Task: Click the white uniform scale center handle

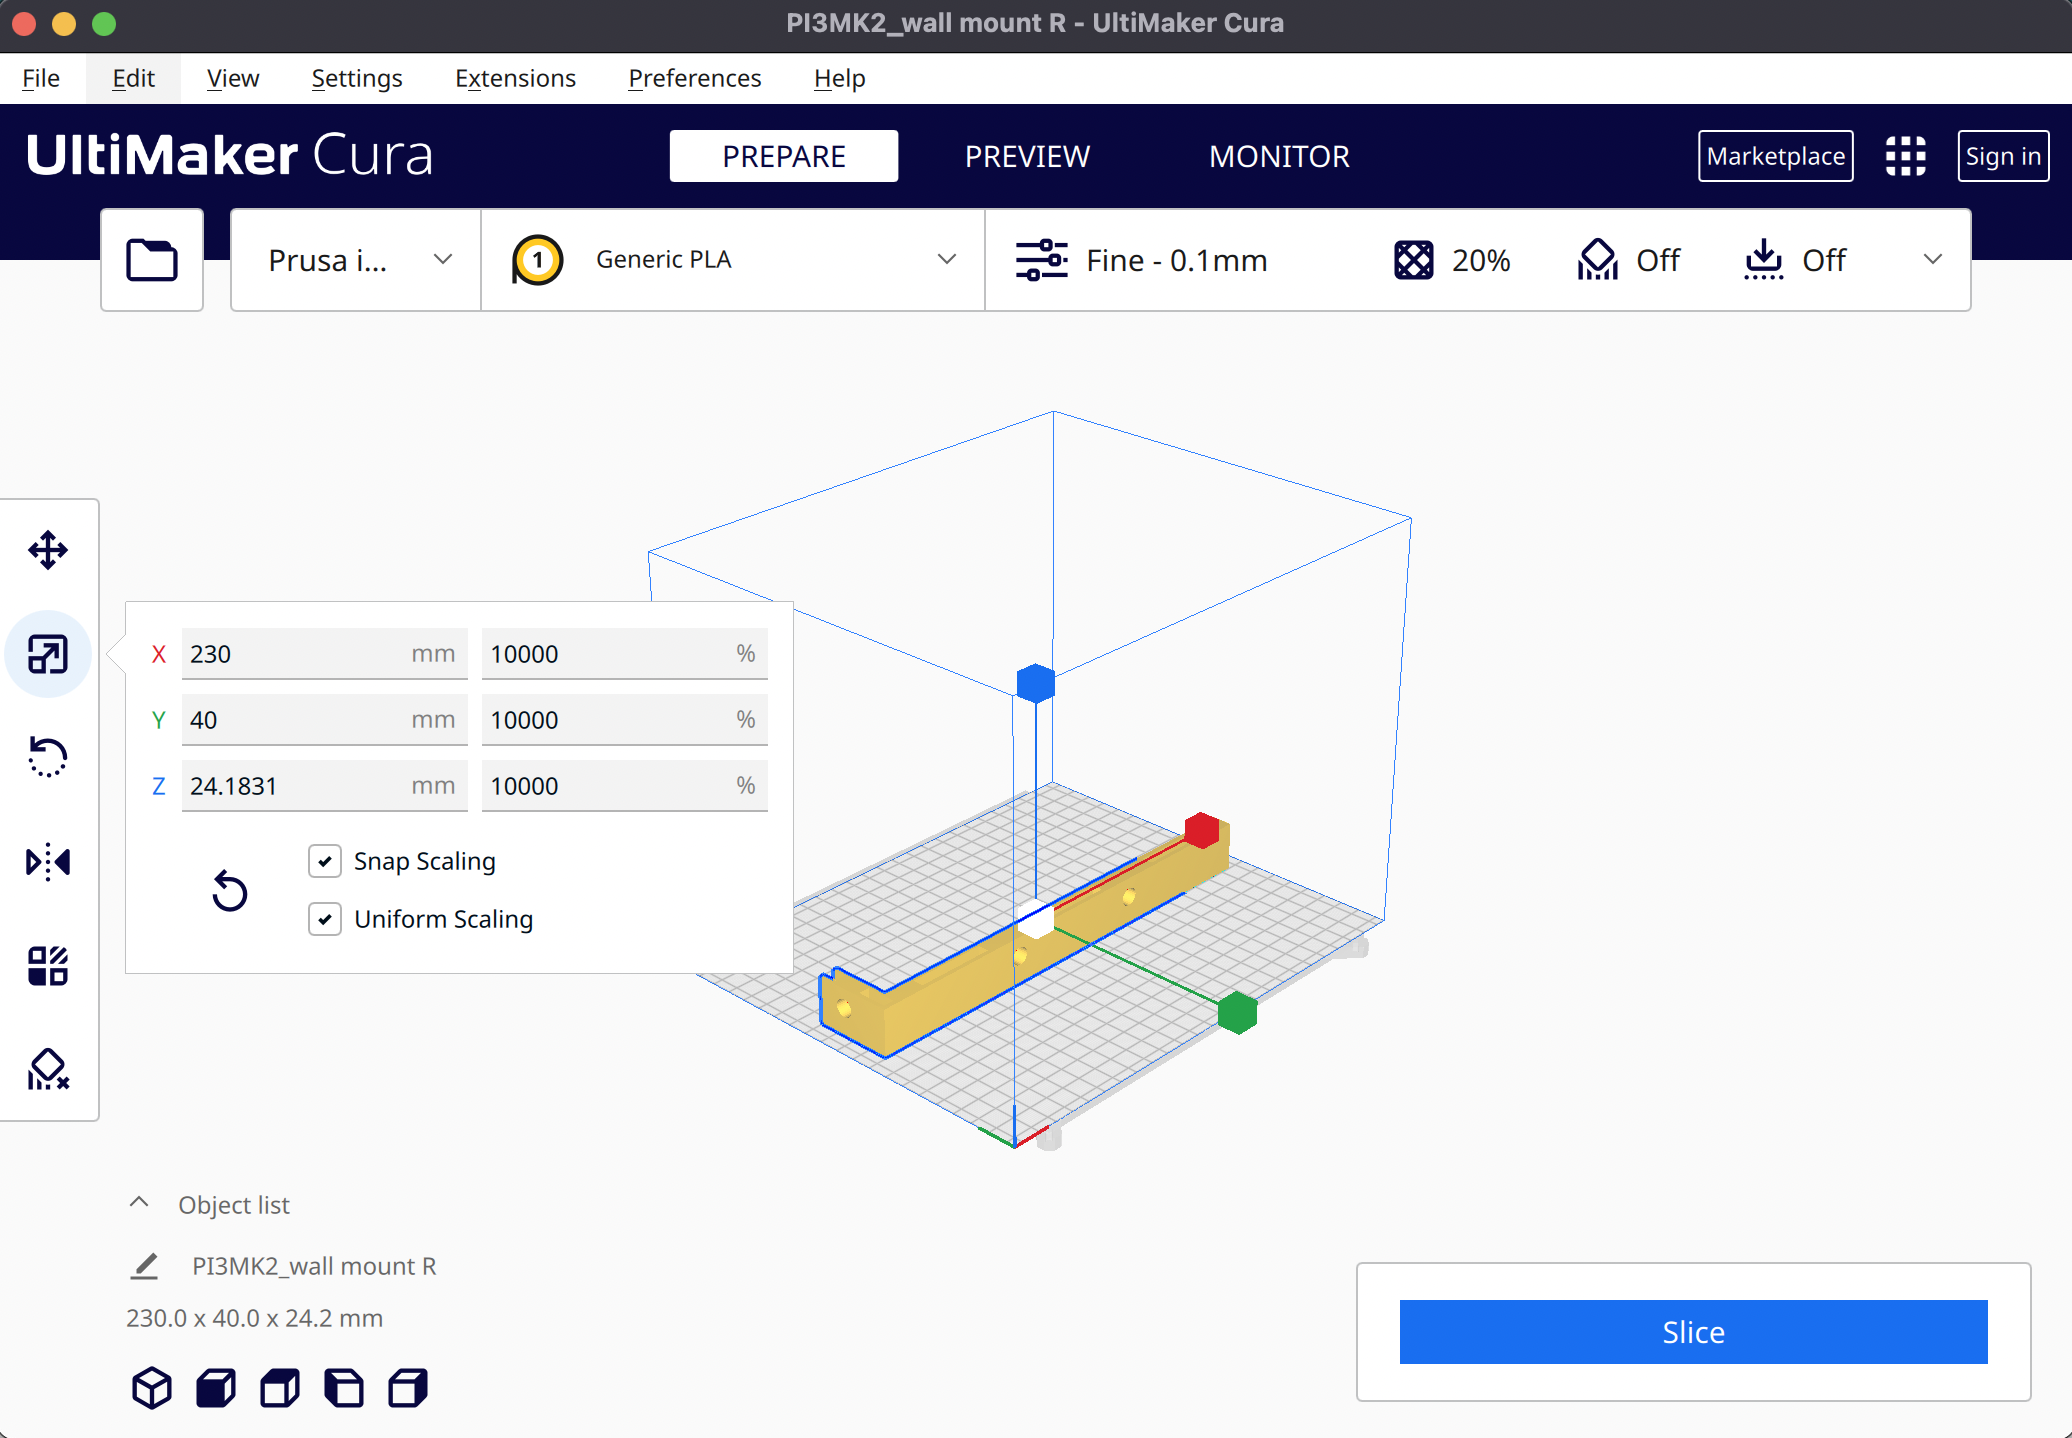Action: click(1035, 918)
